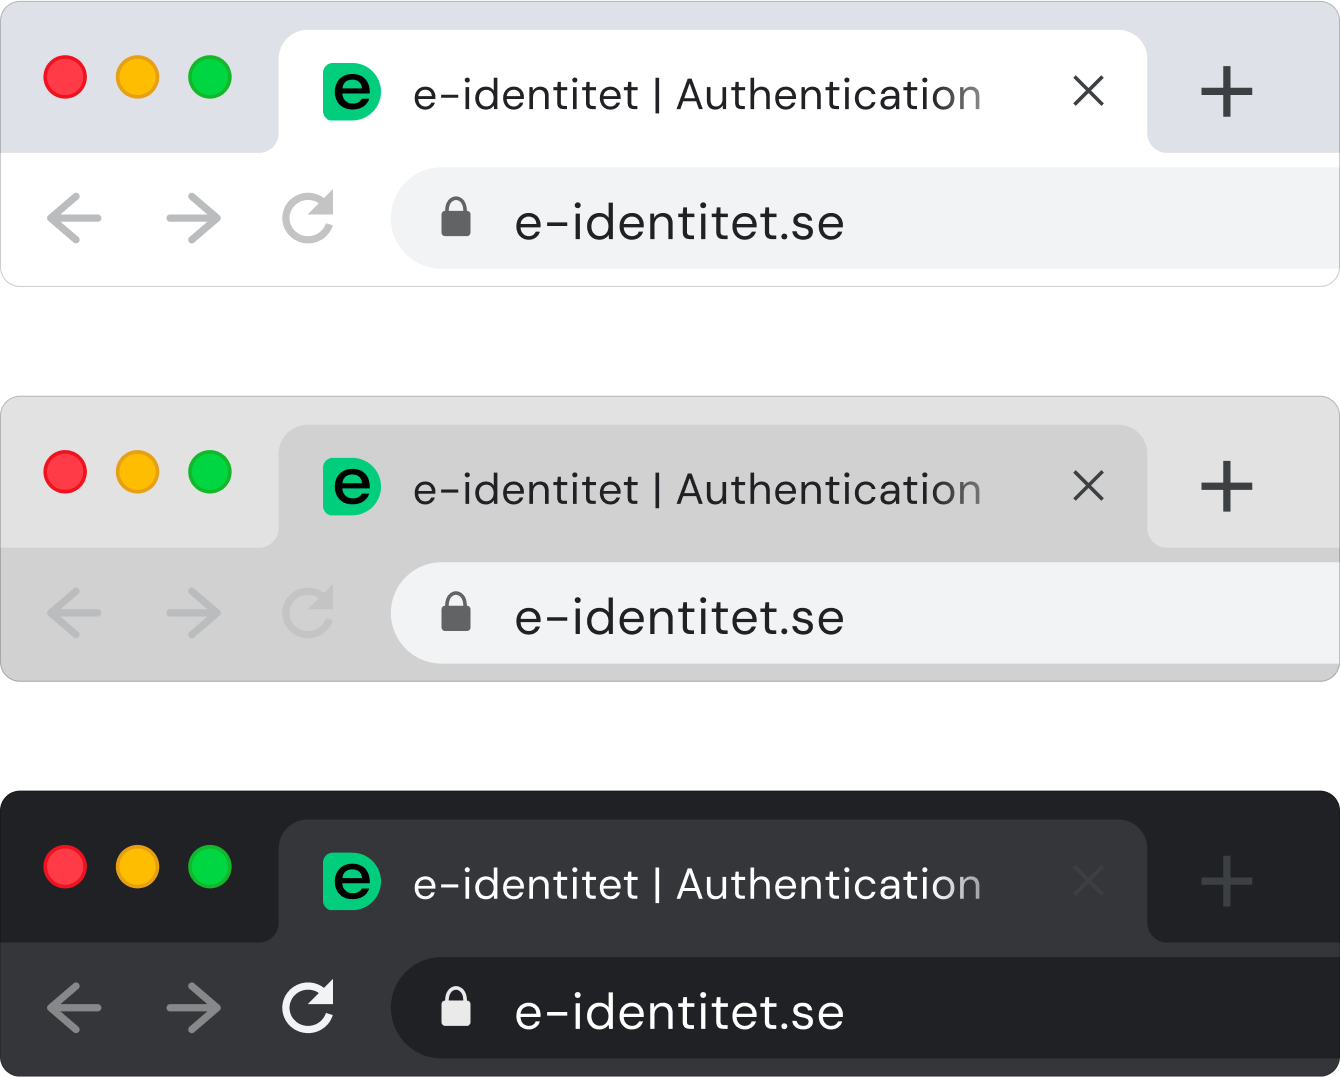This screenshot has width=1340, height=1078.
Task: Click the forward arrow in the dark browser
Action: [194, 1007]
